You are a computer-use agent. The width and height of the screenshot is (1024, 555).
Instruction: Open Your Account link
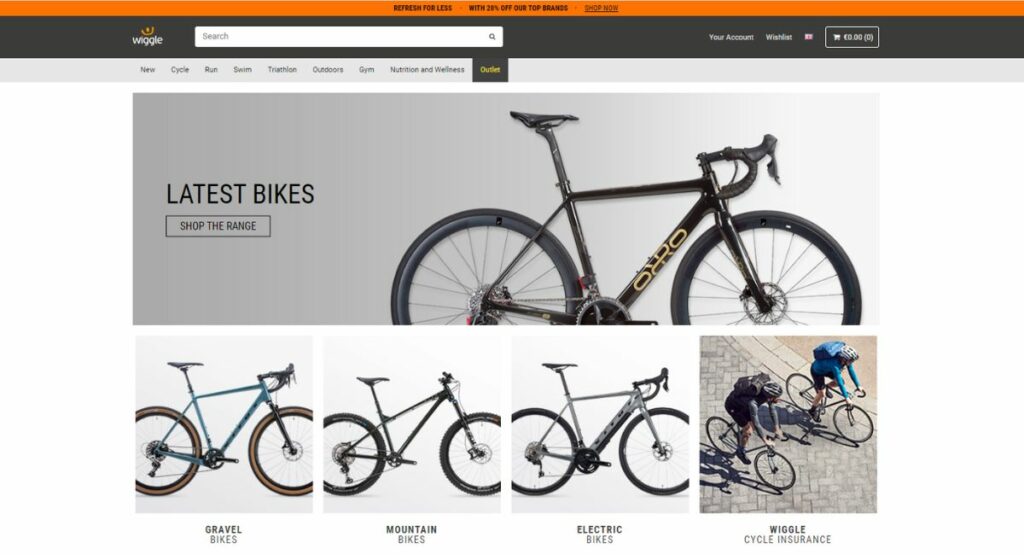(x=731, y=37)
